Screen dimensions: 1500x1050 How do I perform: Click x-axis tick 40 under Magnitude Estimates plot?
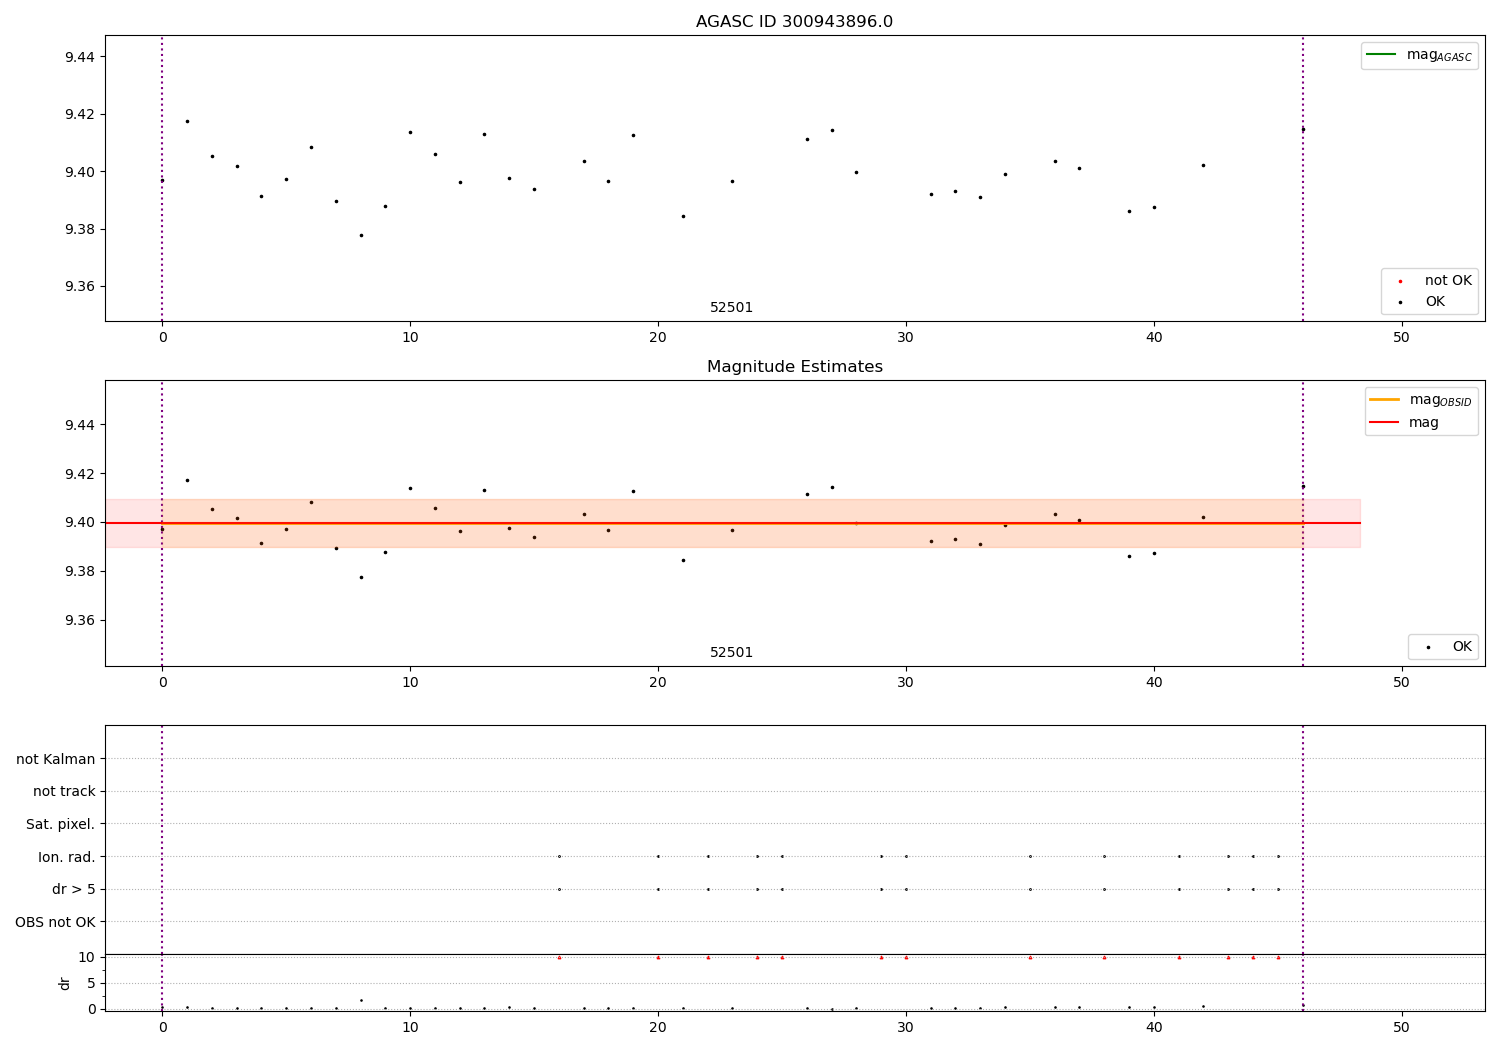[x=1154, y=683]
